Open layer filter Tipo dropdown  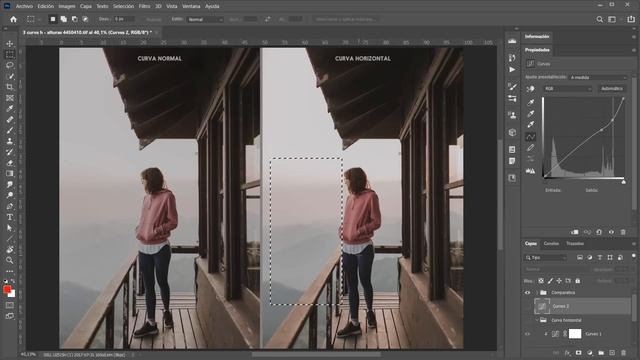tap(546, 258)
